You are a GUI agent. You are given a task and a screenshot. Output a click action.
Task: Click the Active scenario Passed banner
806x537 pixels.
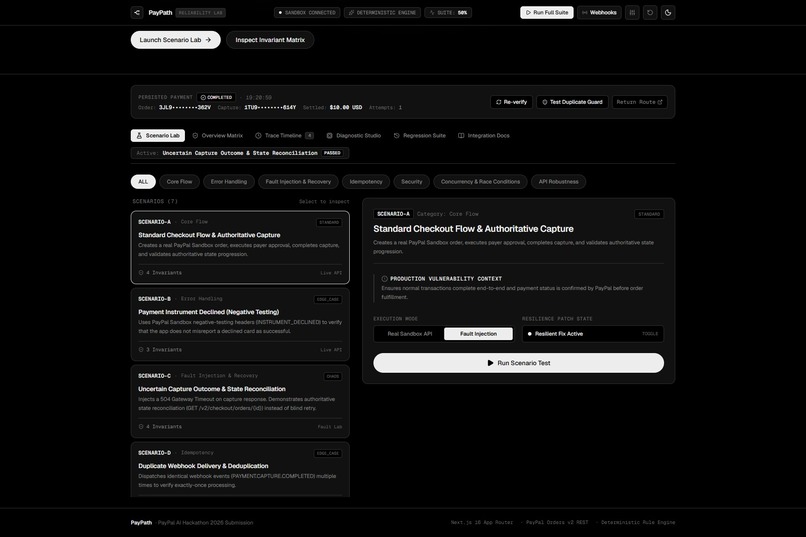[x=240, y=153]
